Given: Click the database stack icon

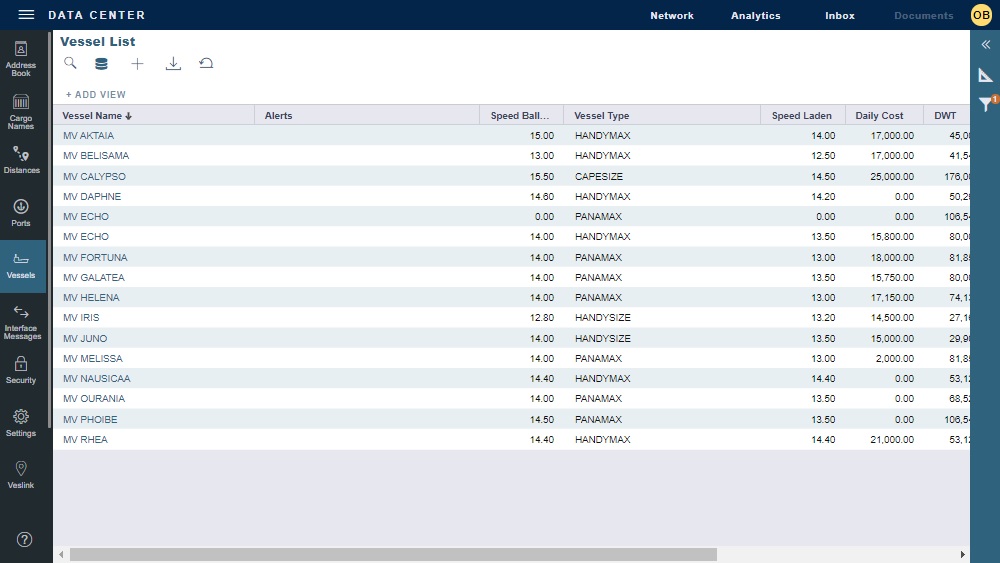Looking at the screenshot, I should coord(101,64).
